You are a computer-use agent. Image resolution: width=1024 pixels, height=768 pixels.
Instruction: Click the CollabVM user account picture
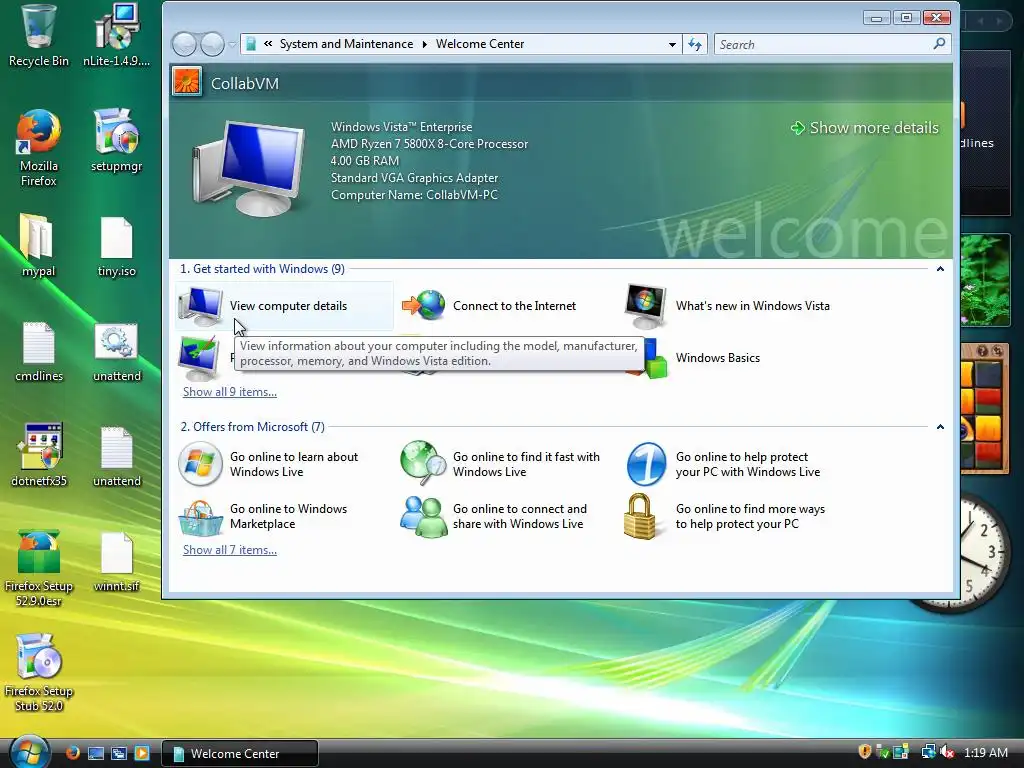point(187,82)
